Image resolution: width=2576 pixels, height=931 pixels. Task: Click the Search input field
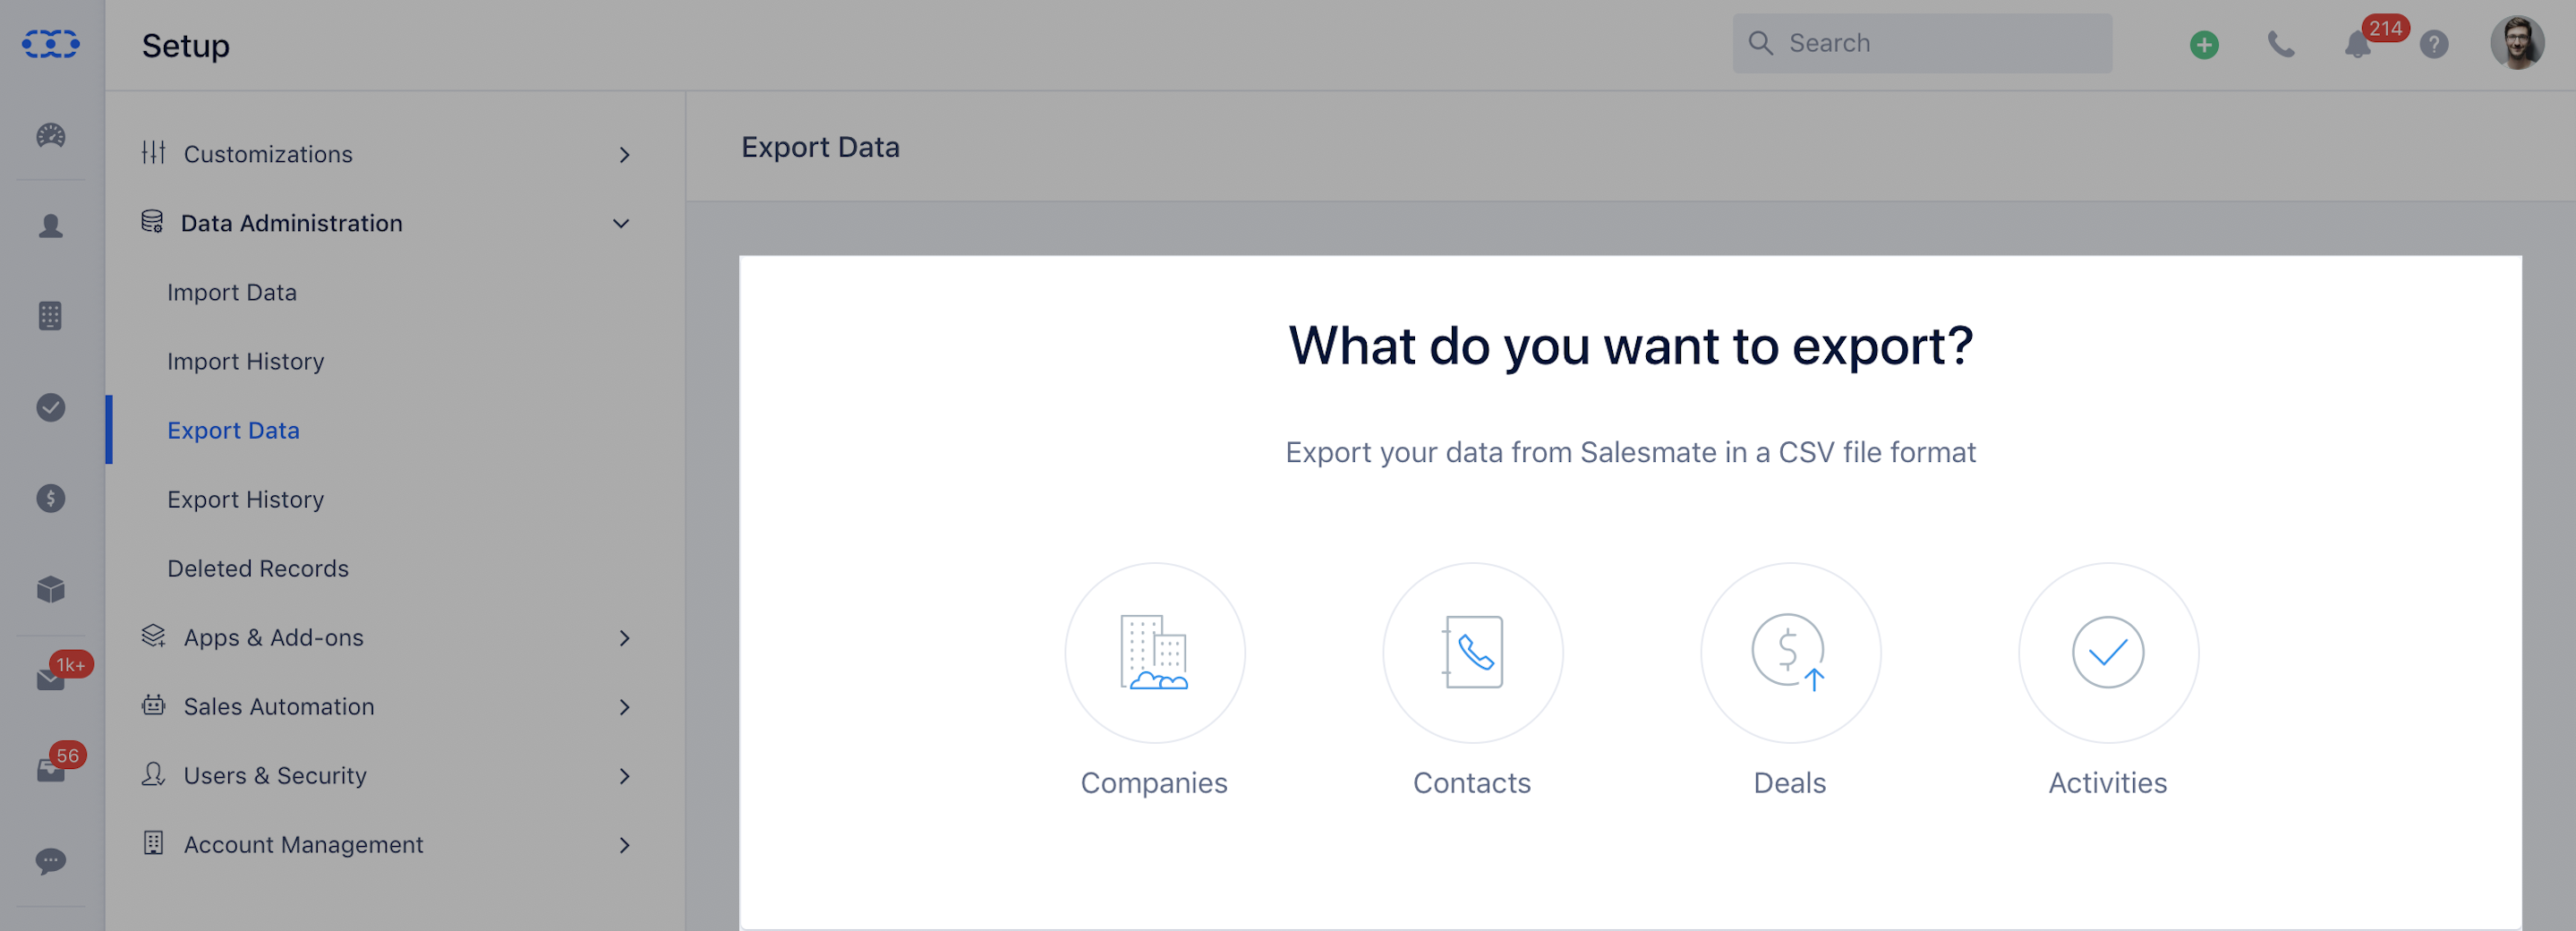click(1922, 43)
